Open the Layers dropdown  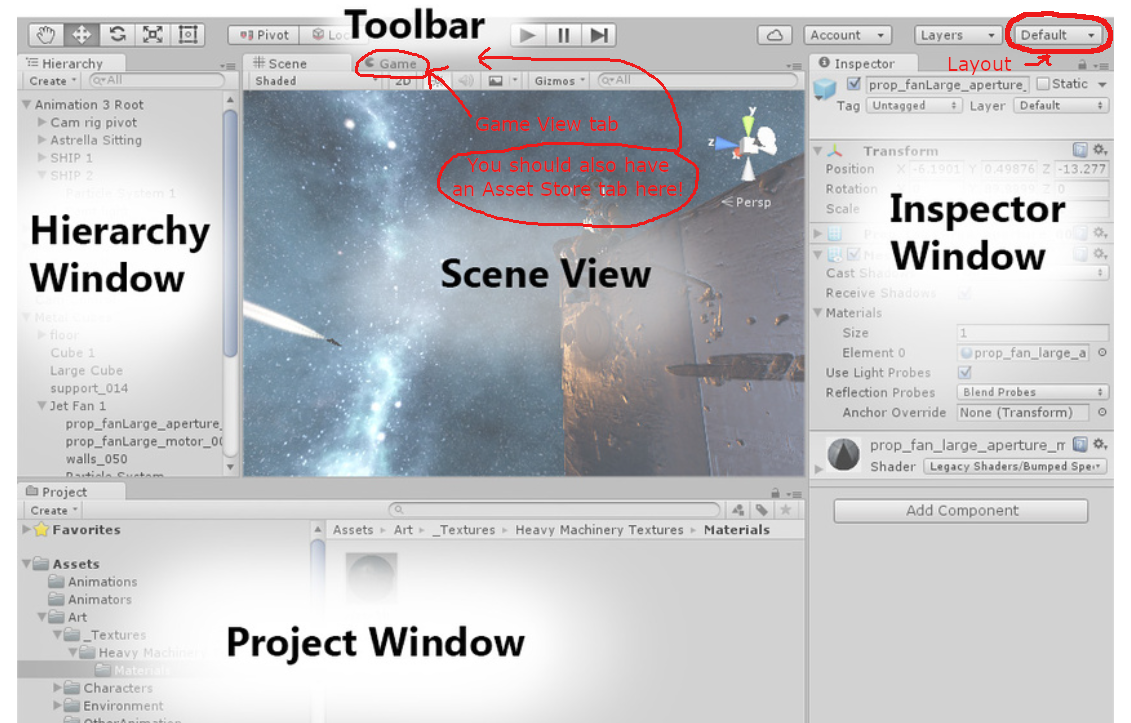point(956,35)
